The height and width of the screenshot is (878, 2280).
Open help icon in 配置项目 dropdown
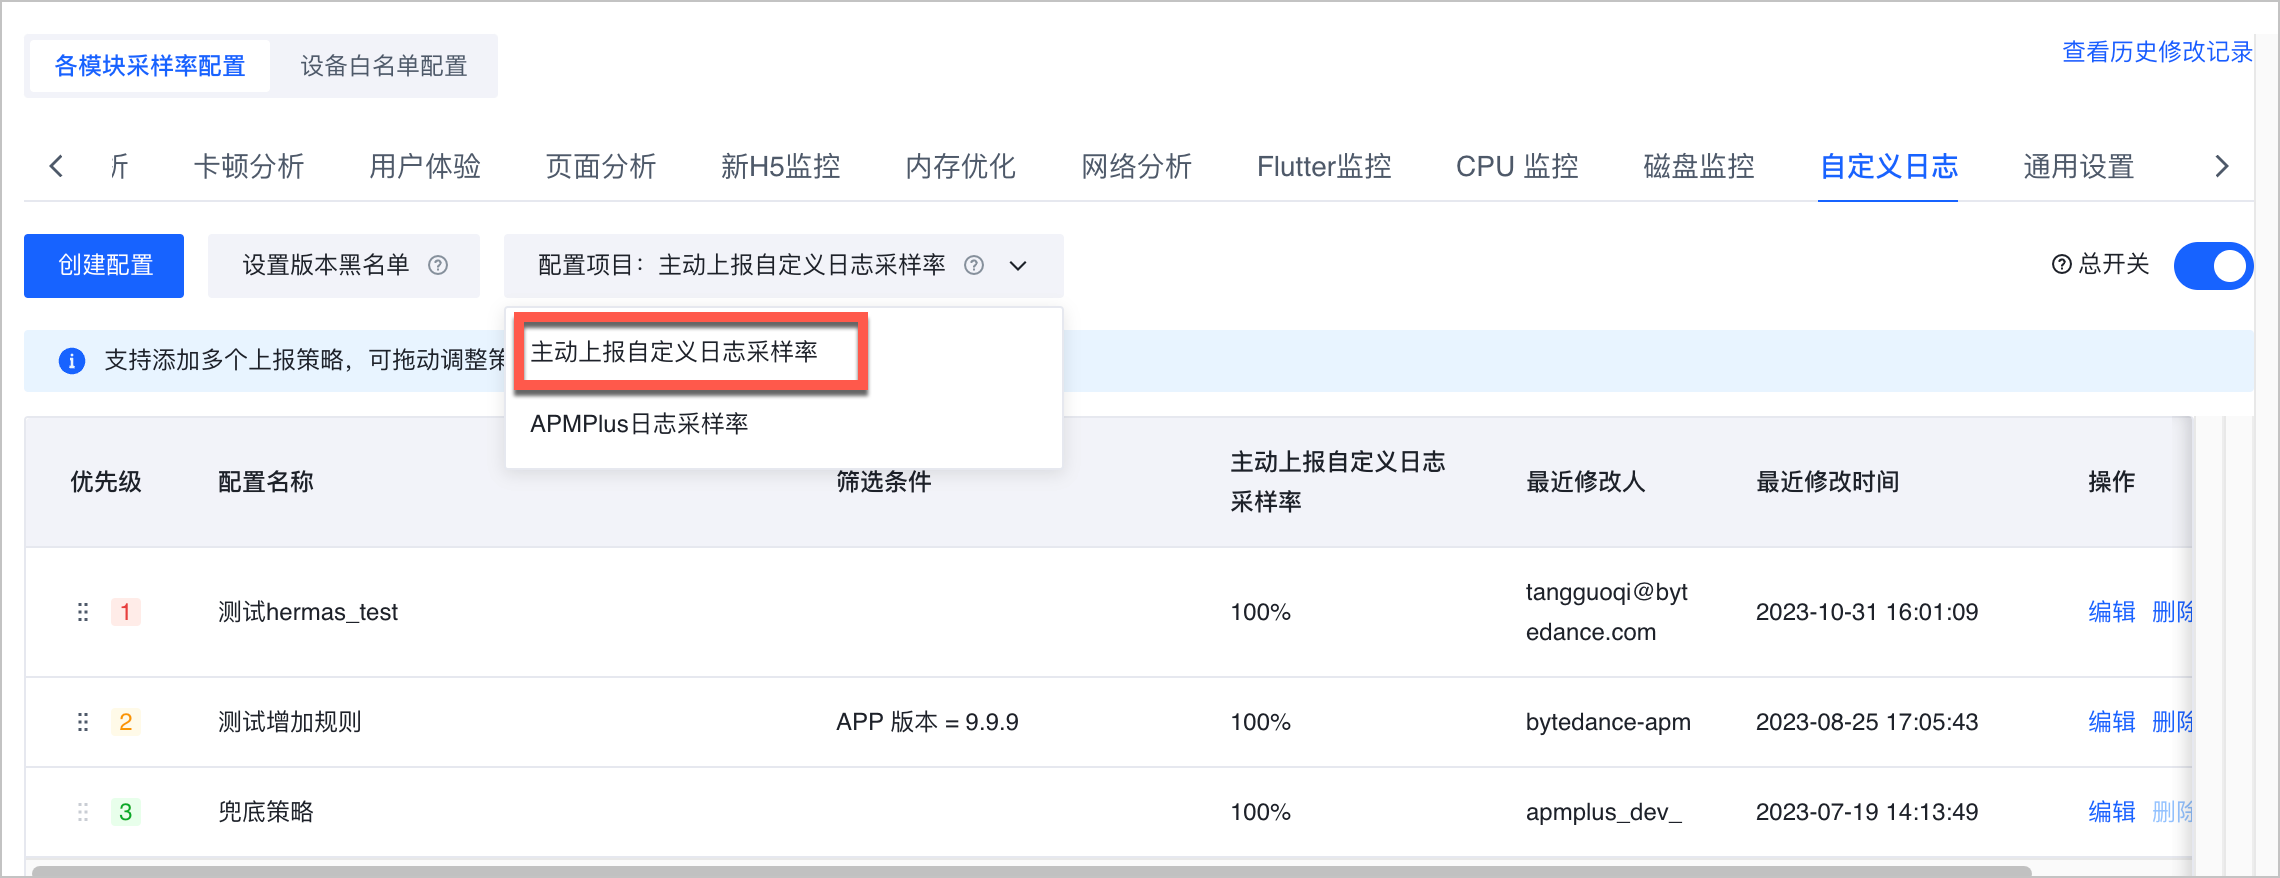(974, 265)
